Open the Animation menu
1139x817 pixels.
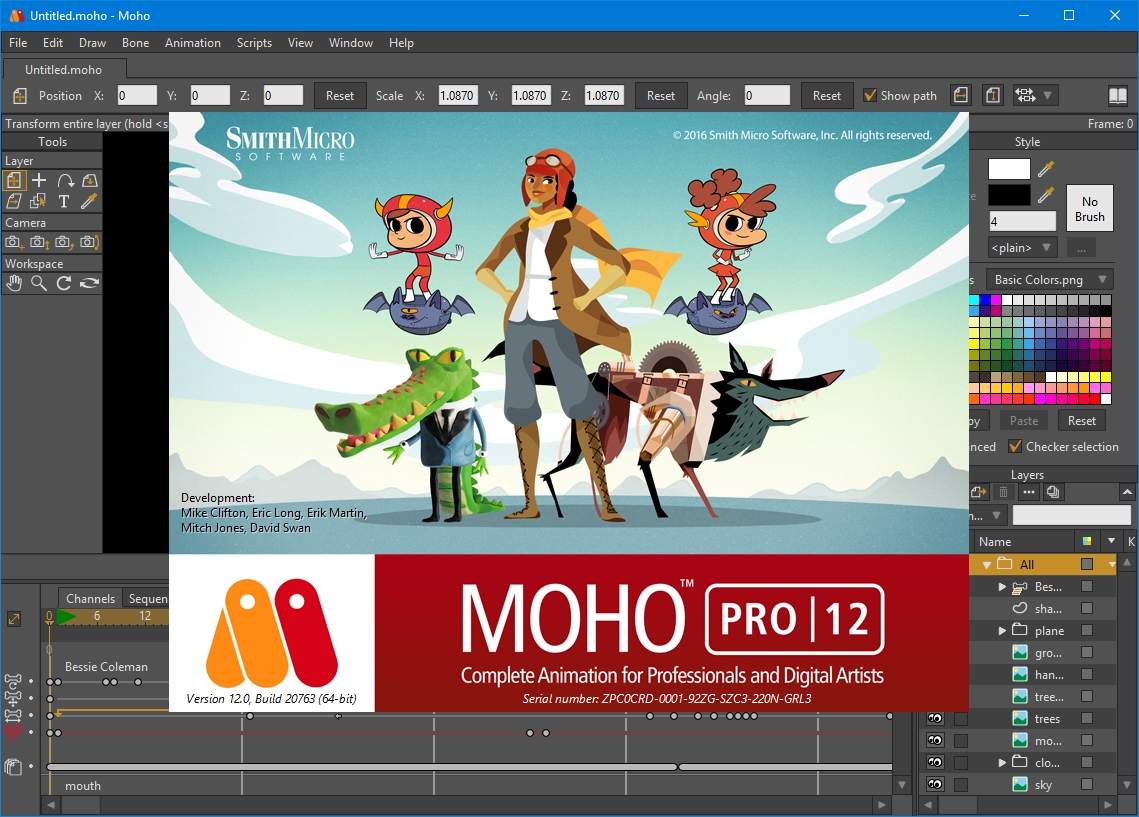192,43
